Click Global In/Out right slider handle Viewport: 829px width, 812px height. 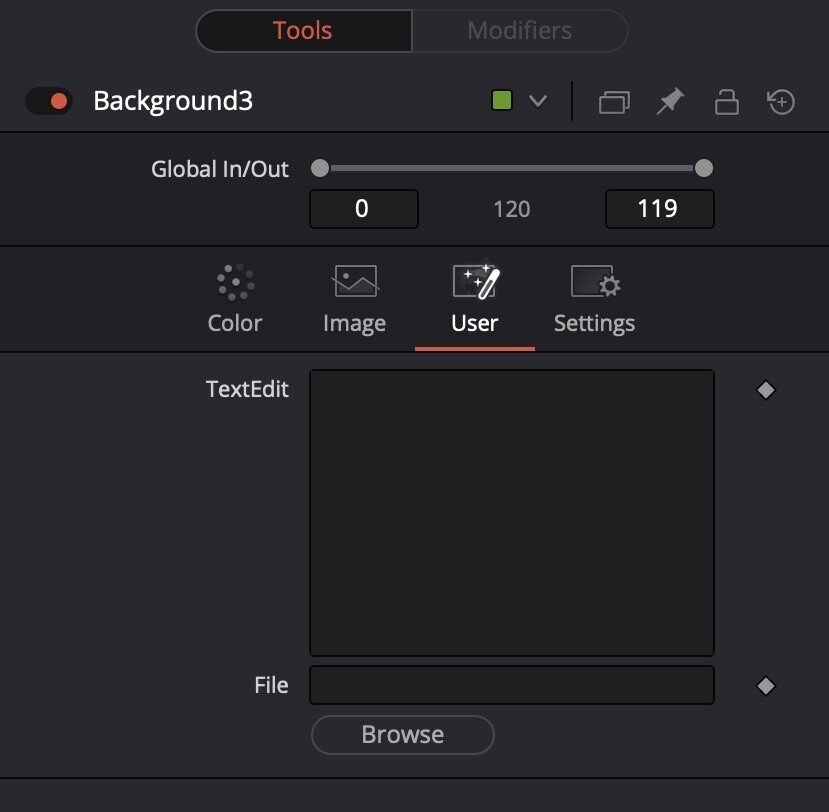(x=704, y=168)
